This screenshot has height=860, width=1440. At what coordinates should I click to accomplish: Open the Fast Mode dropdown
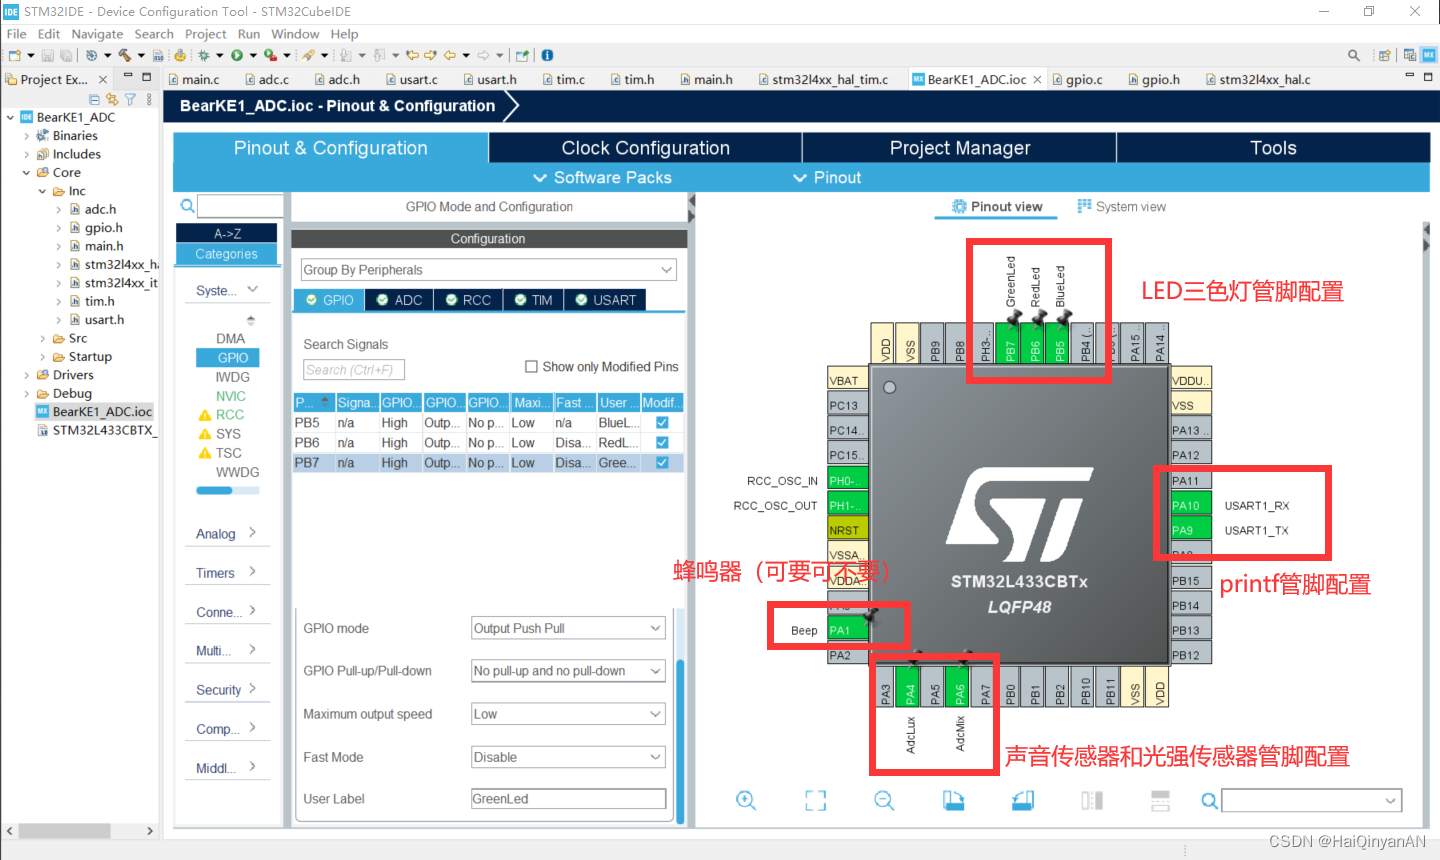click(569, 757)
